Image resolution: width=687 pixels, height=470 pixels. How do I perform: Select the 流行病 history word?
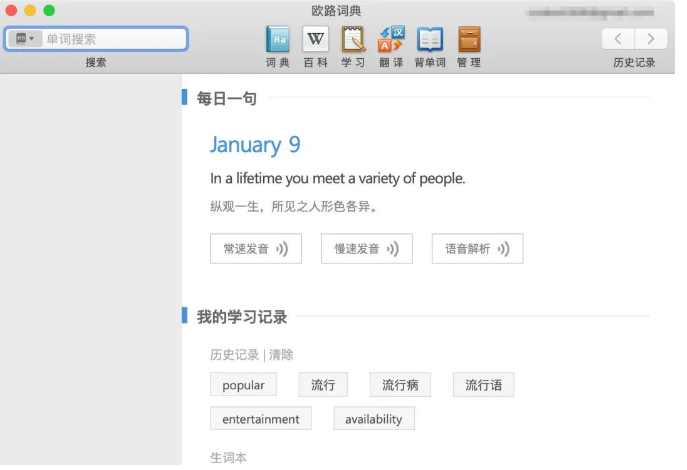pyautogui.click(x=399, y=385)
